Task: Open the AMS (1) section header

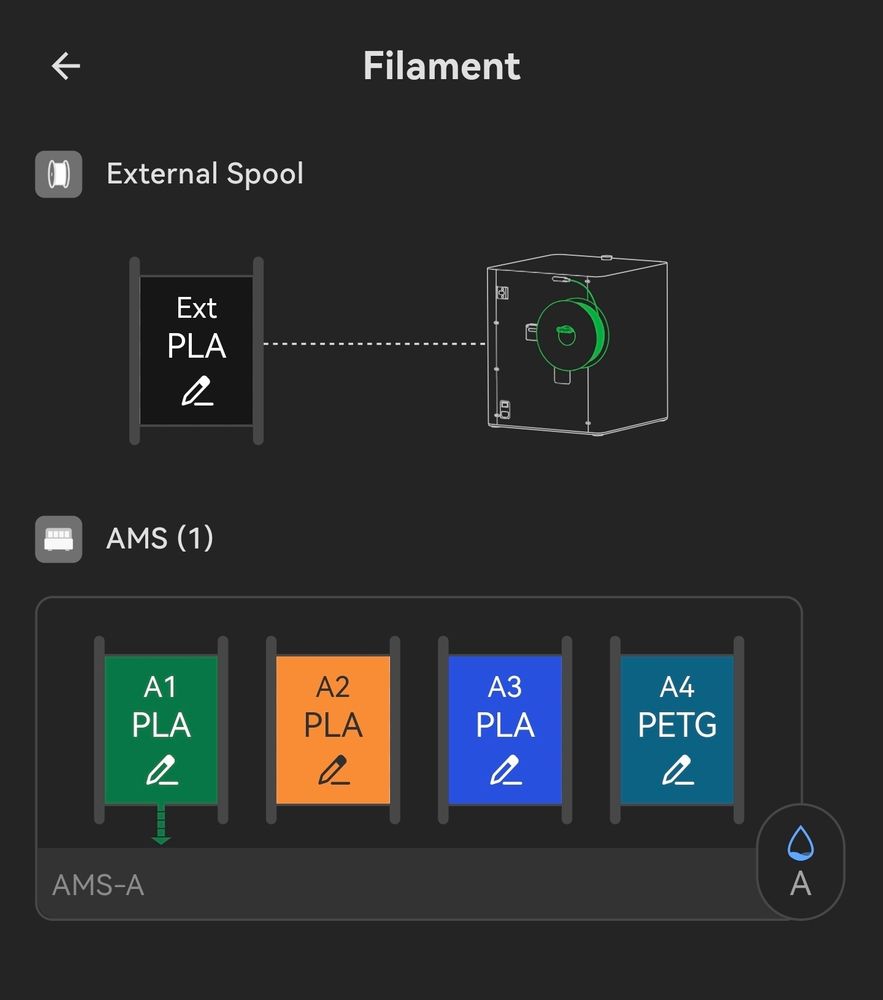Action: click(x=159, y=539)
